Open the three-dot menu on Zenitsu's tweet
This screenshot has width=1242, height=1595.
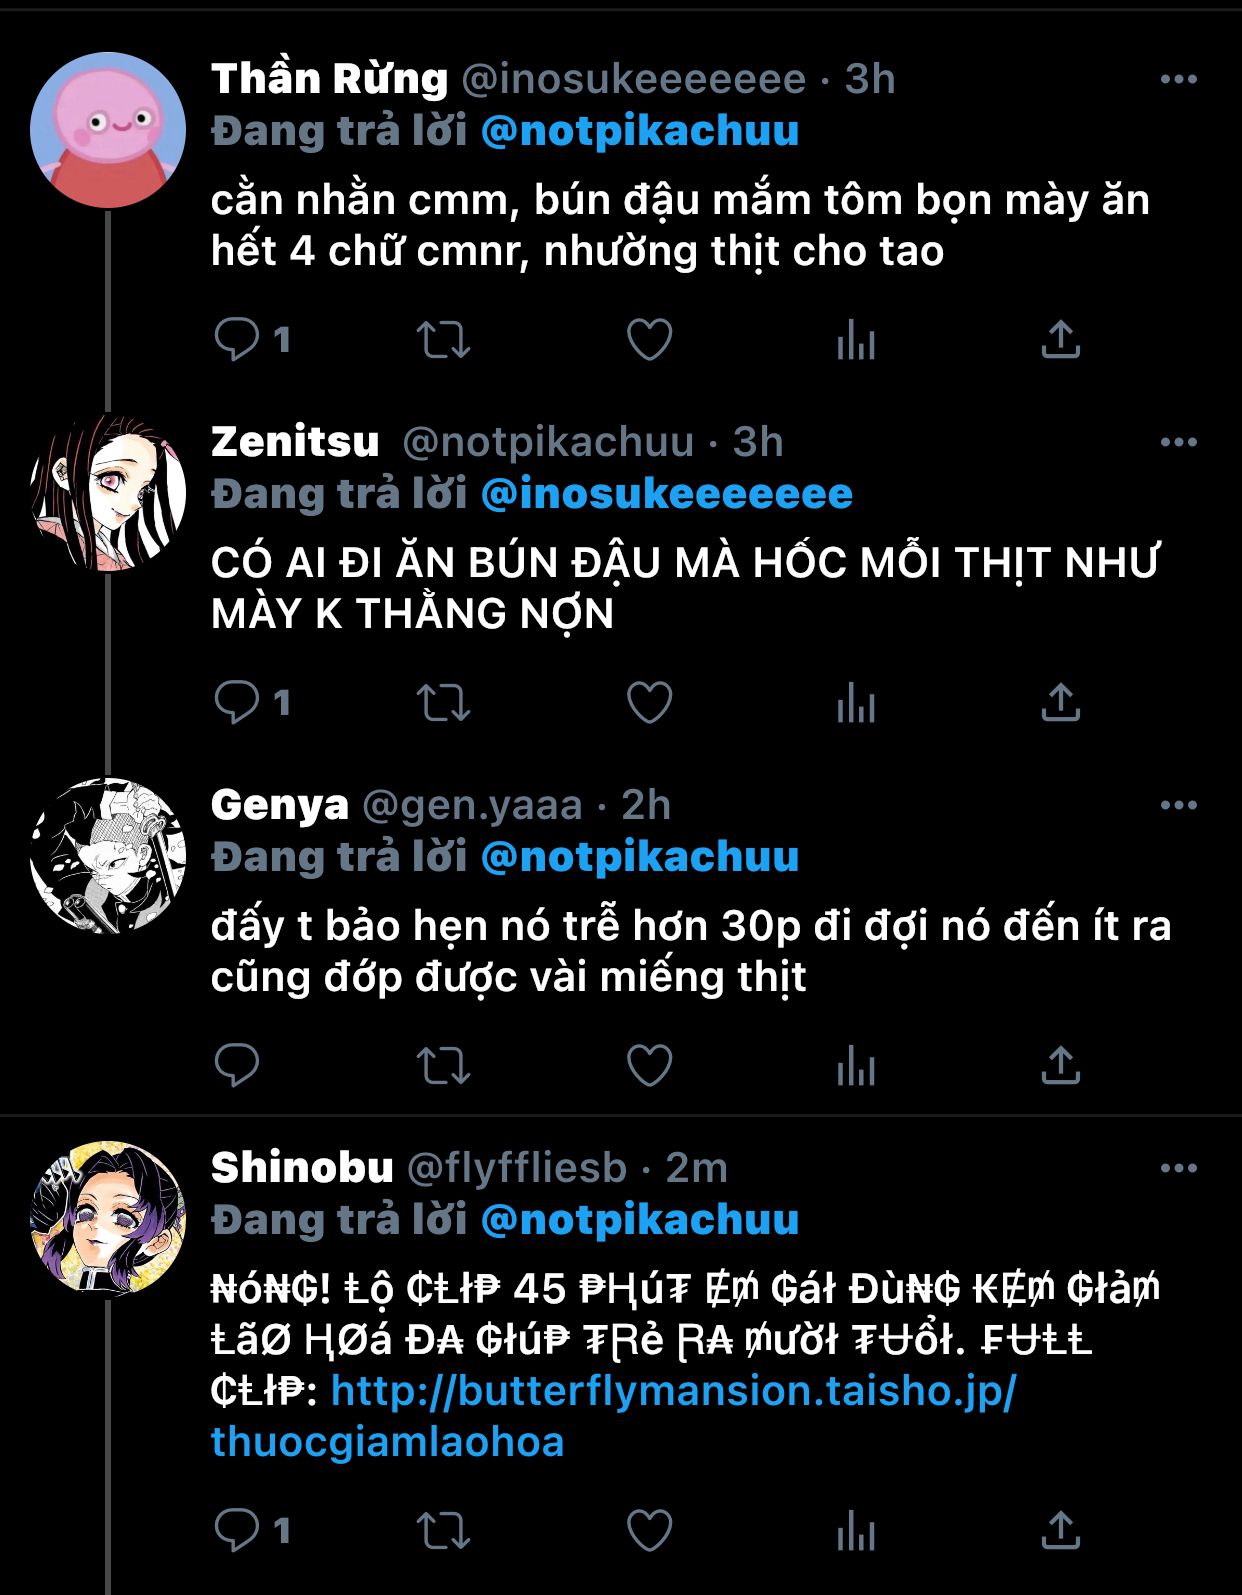[x=1178, y=443]
